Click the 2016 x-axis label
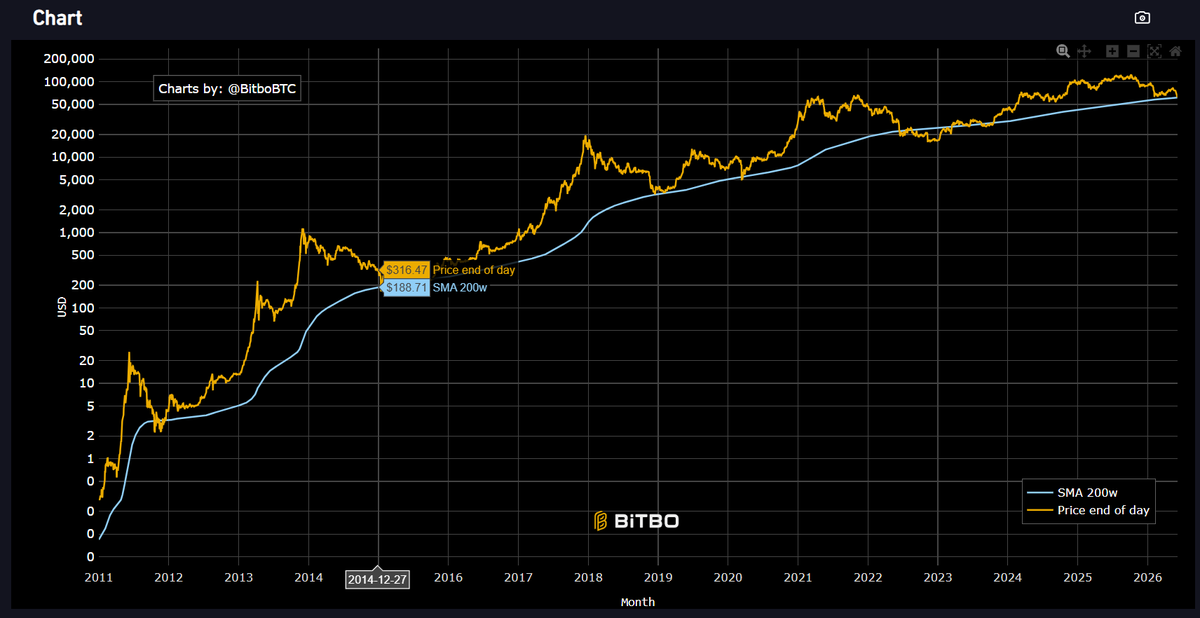This screenshot has height=618, width=1200. pos(448,577)
